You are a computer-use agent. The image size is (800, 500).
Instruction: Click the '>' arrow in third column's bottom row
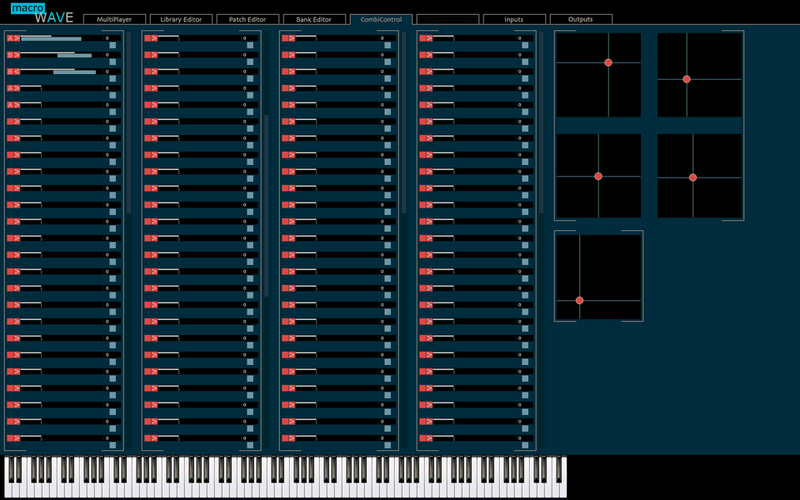[292, 438]
